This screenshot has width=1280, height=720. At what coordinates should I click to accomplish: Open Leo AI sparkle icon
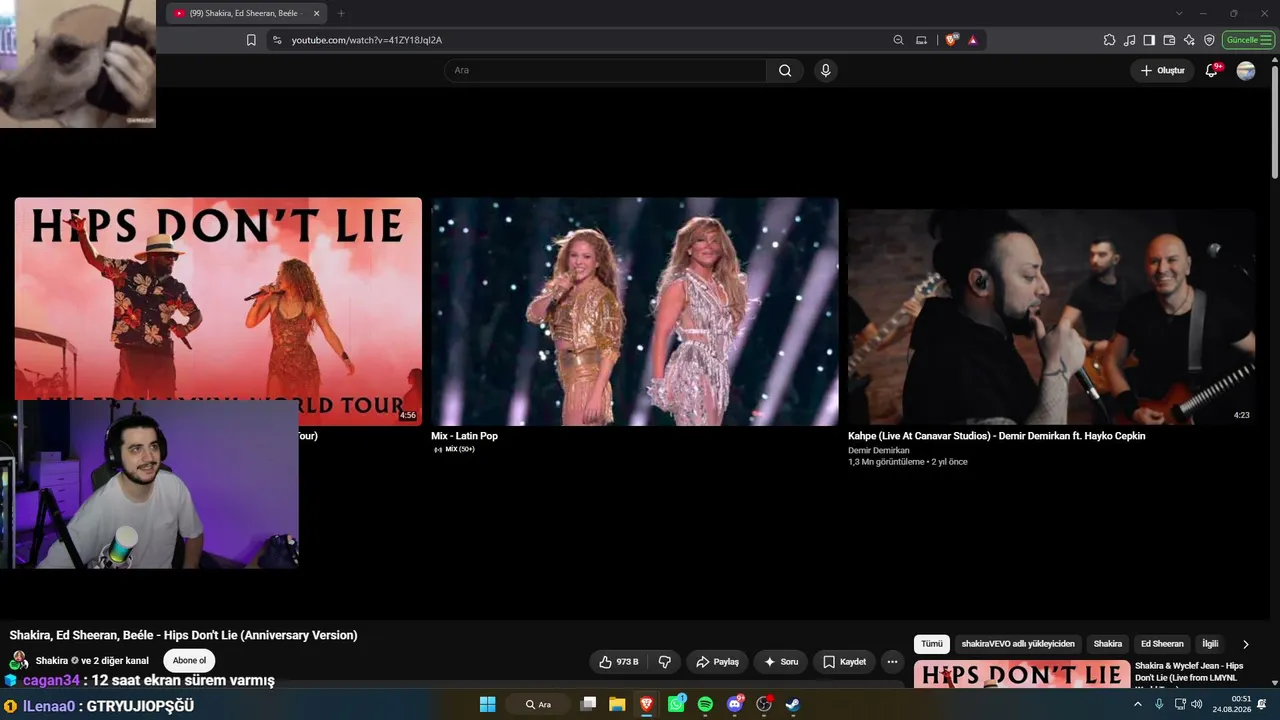[x=1189, y=40]
